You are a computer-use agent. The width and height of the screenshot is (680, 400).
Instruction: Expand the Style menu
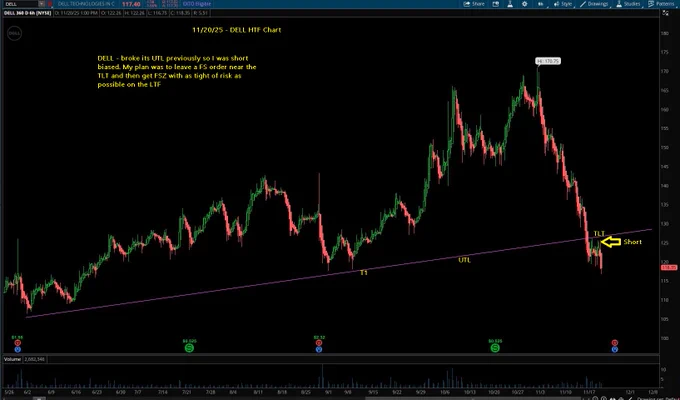pyautogui.click(x=563, y=4)
